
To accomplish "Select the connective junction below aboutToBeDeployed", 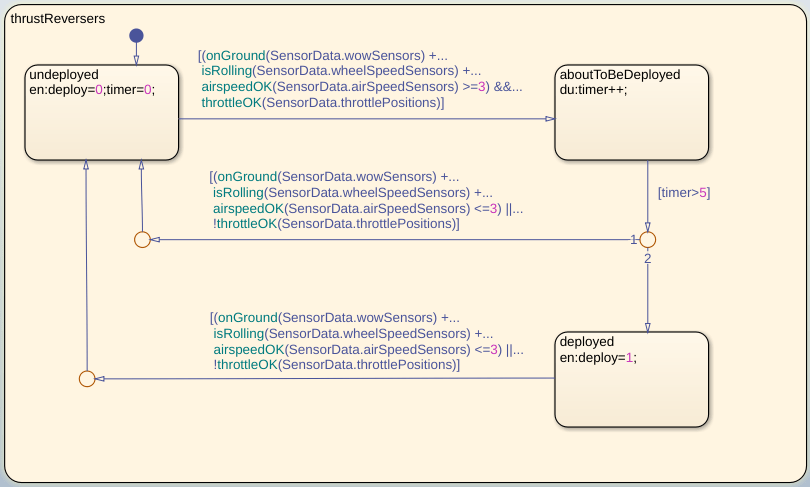I will 647,240.
